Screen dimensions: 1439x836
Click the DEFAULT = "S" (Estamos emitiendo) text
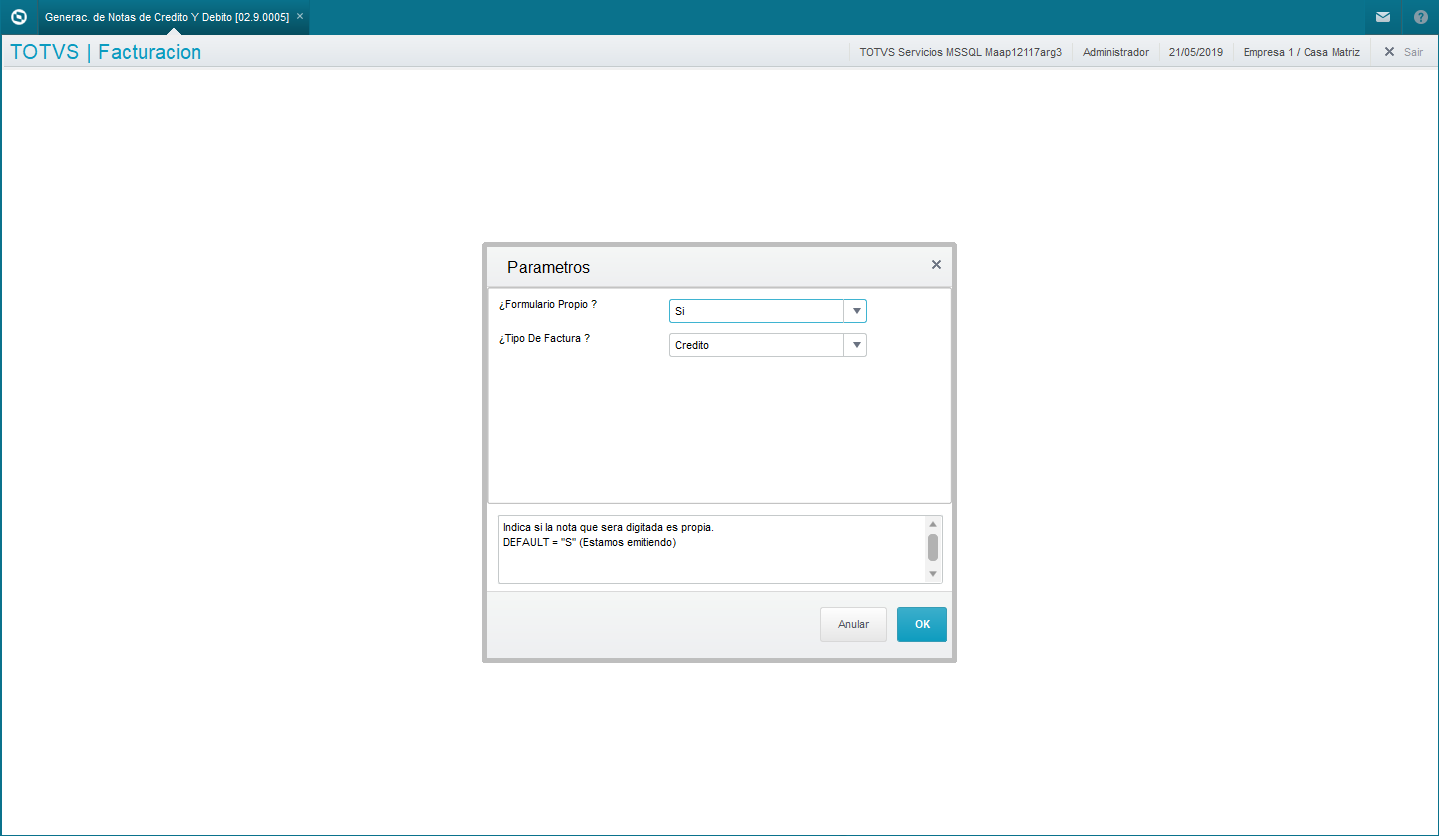click(590, 542)
